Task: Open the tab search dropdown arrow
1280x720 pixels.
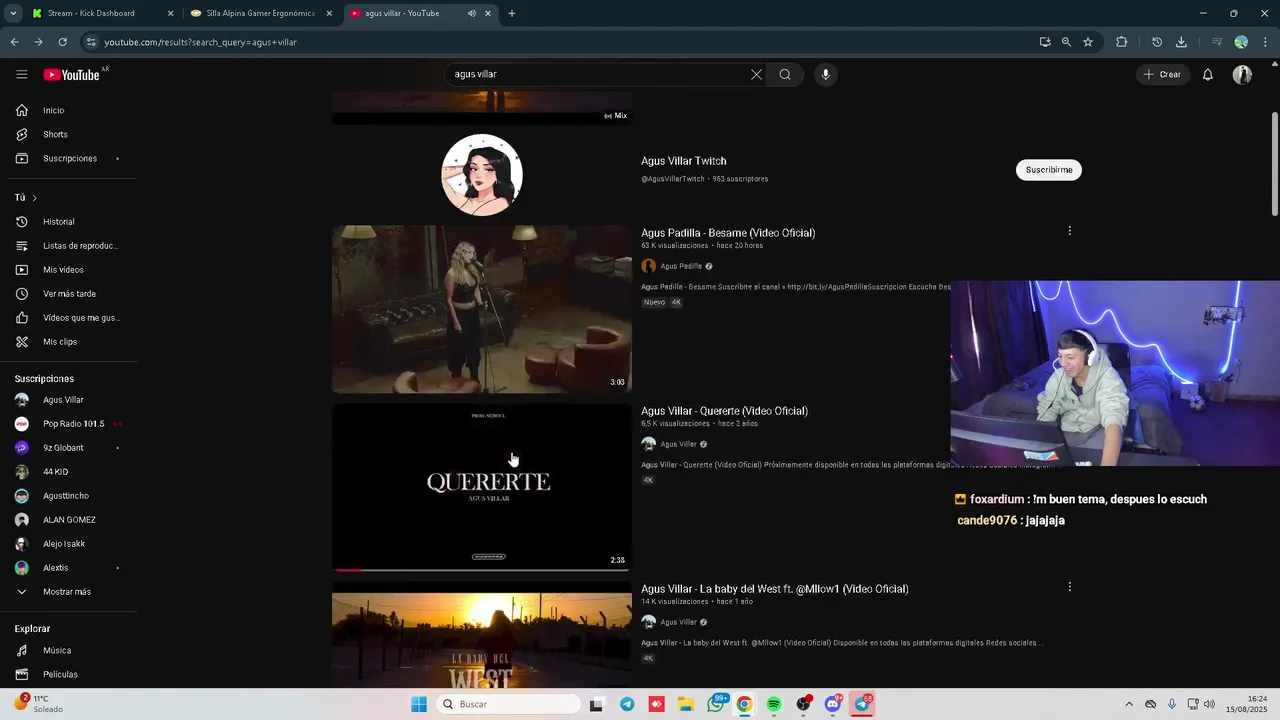Action: pyautogui.click(x=13, y=13)
